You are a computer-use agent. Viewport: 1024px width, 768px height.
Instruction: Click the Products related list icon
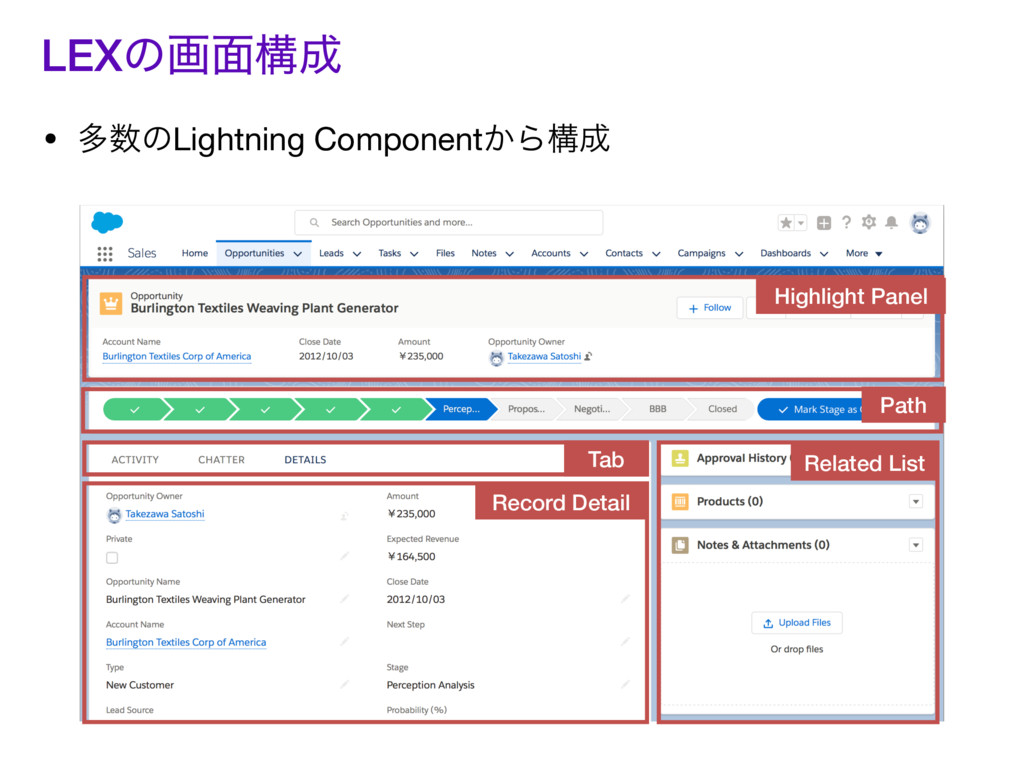680,502
